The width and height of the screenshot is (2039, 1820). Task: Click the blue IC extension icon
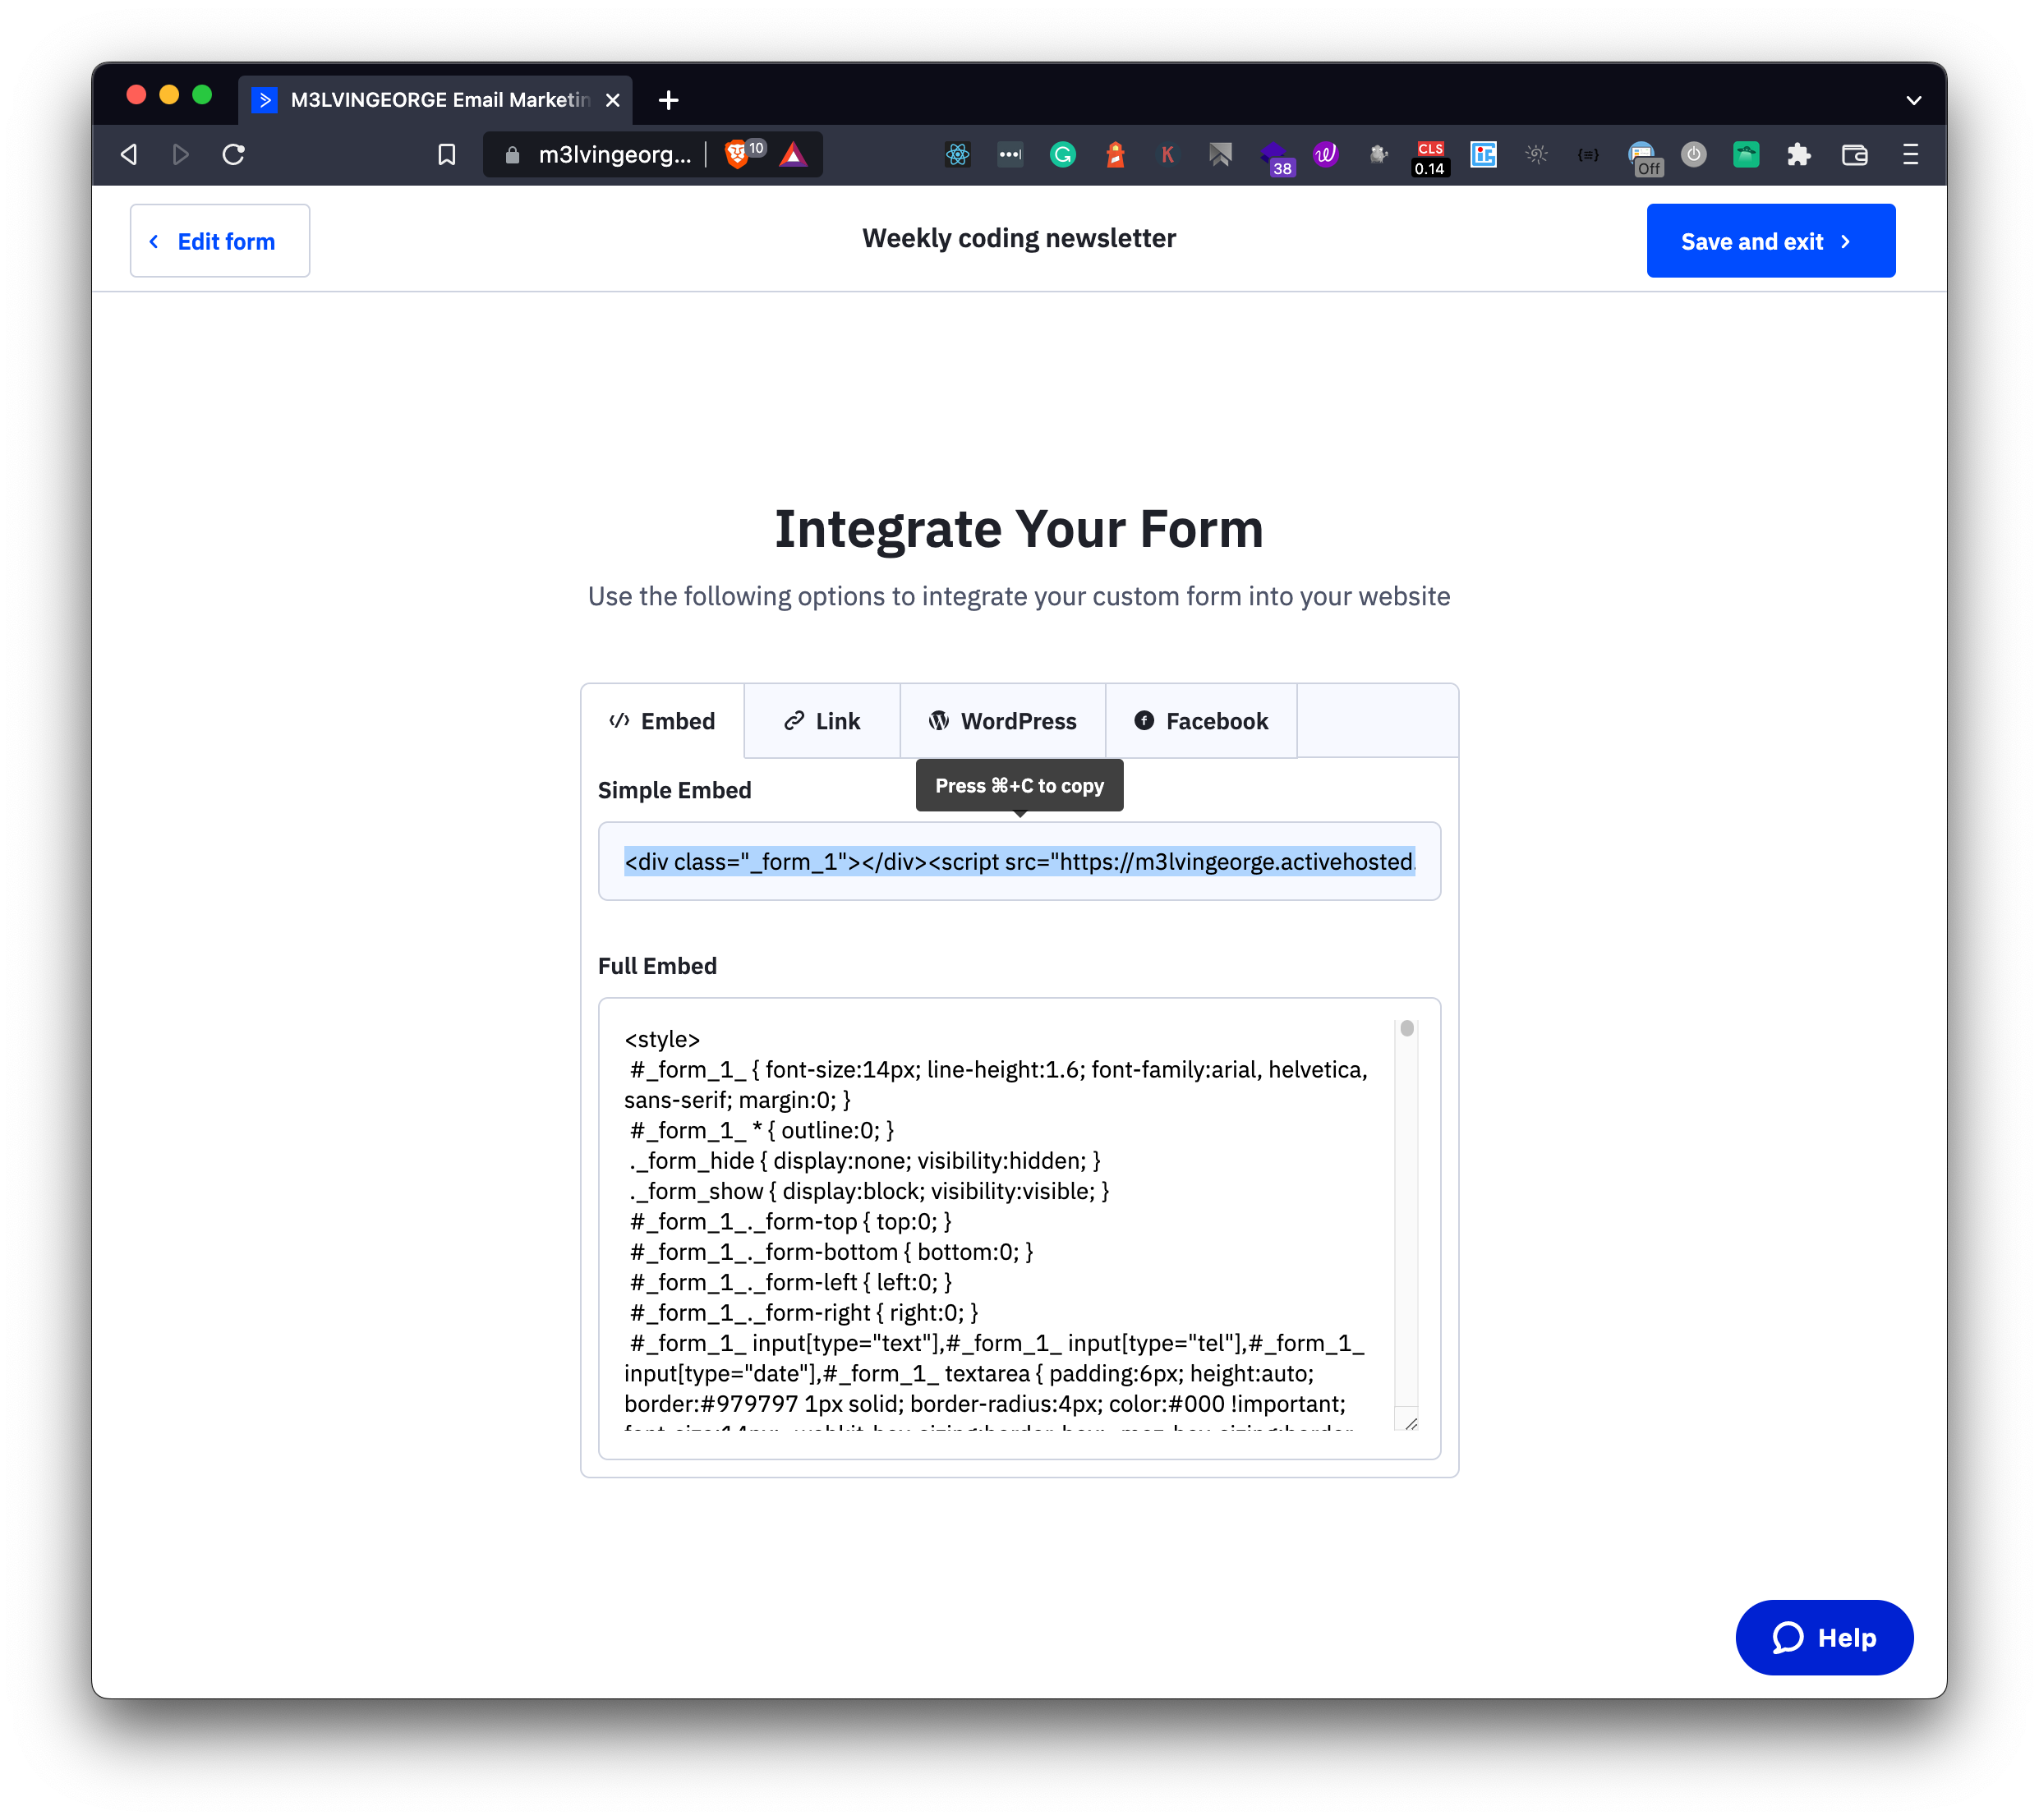coord(1484,155)
